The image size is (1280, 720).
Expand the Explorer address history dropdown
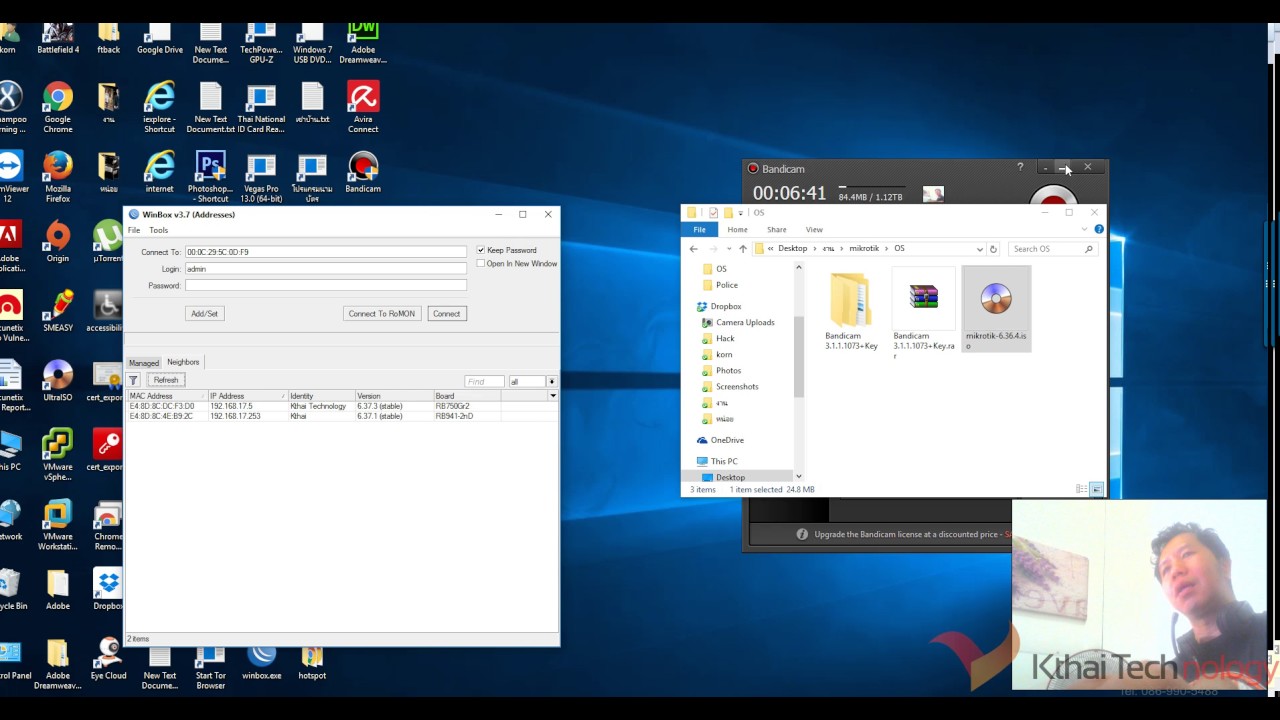[979, 248]
